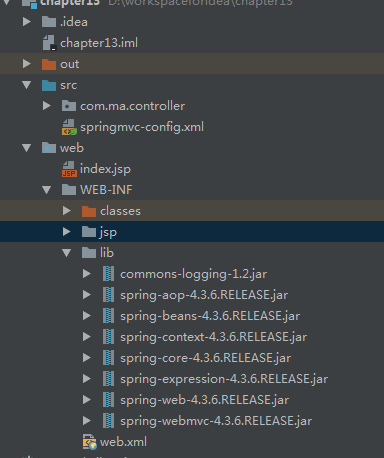384x458 pixels.
Task: Expand spring-web-4.3.6.RELEASE.jar arrow
Action: (87, 400)
